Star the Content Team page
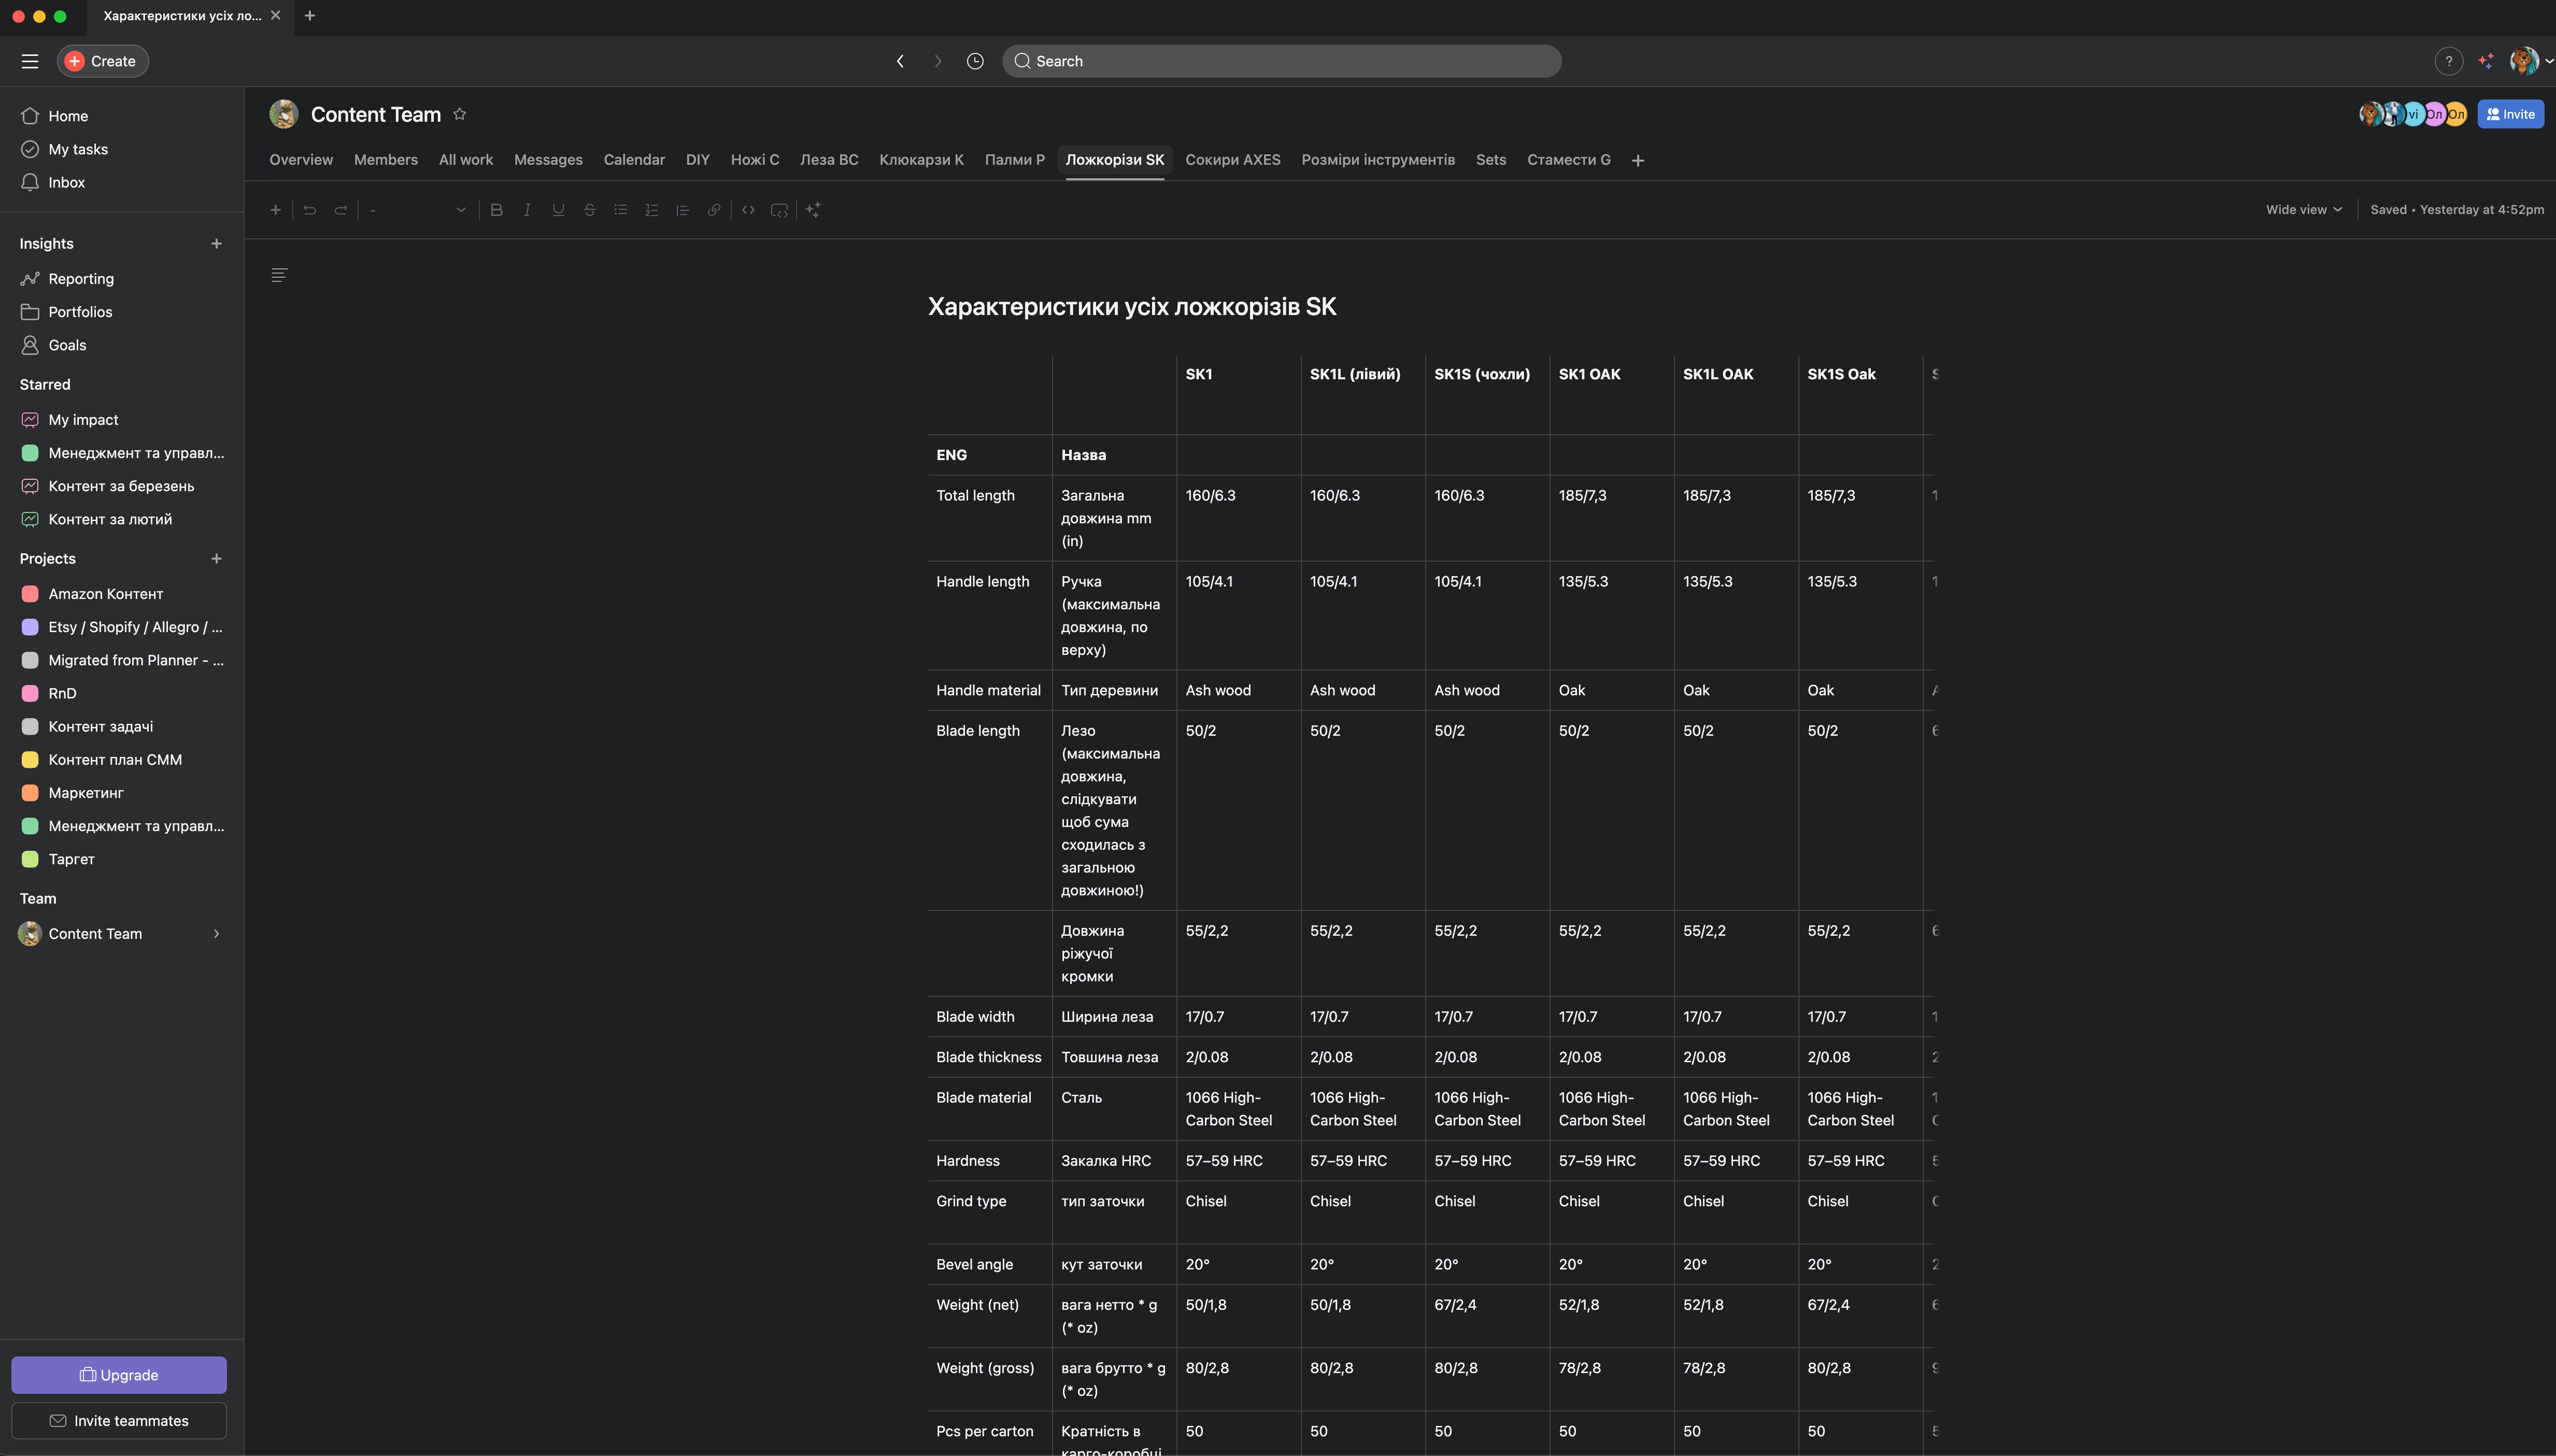2556x1456 pixels. [460, 114]
